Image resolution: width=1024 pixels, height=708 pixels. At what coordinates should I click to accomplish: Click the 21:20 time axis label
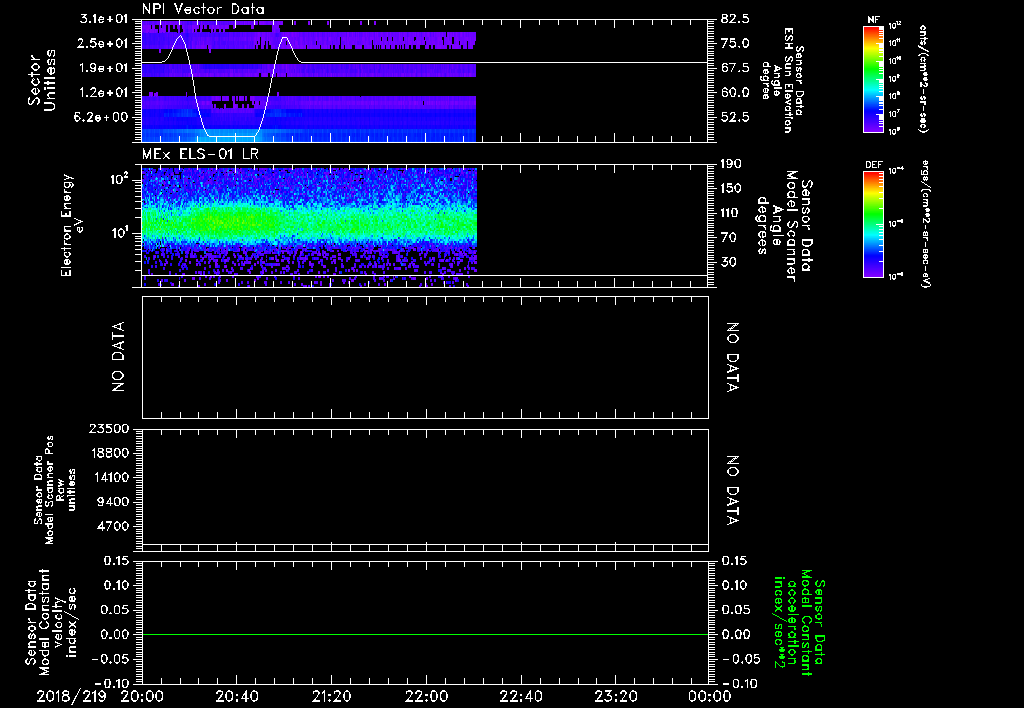[x=331, y=696]
